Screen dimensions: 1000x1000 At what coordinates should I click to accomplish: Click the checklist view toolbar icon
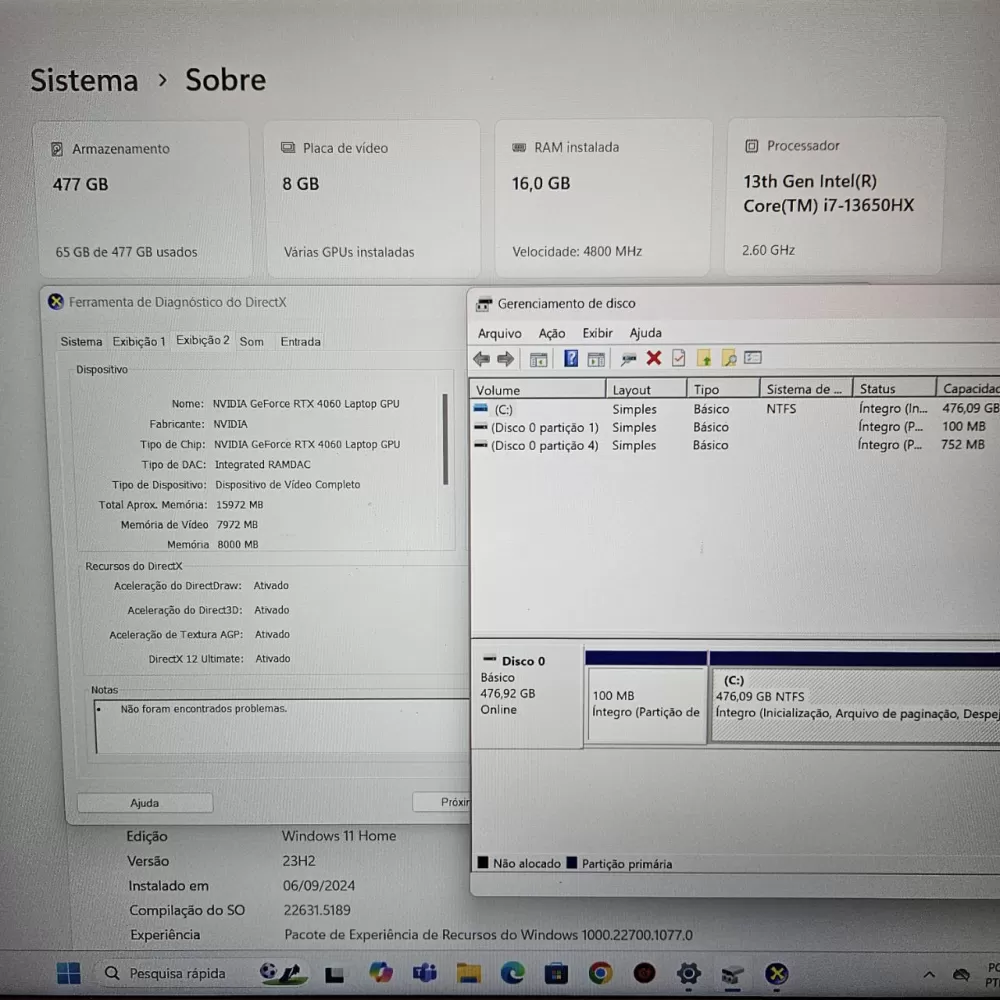tap(753, 357)
